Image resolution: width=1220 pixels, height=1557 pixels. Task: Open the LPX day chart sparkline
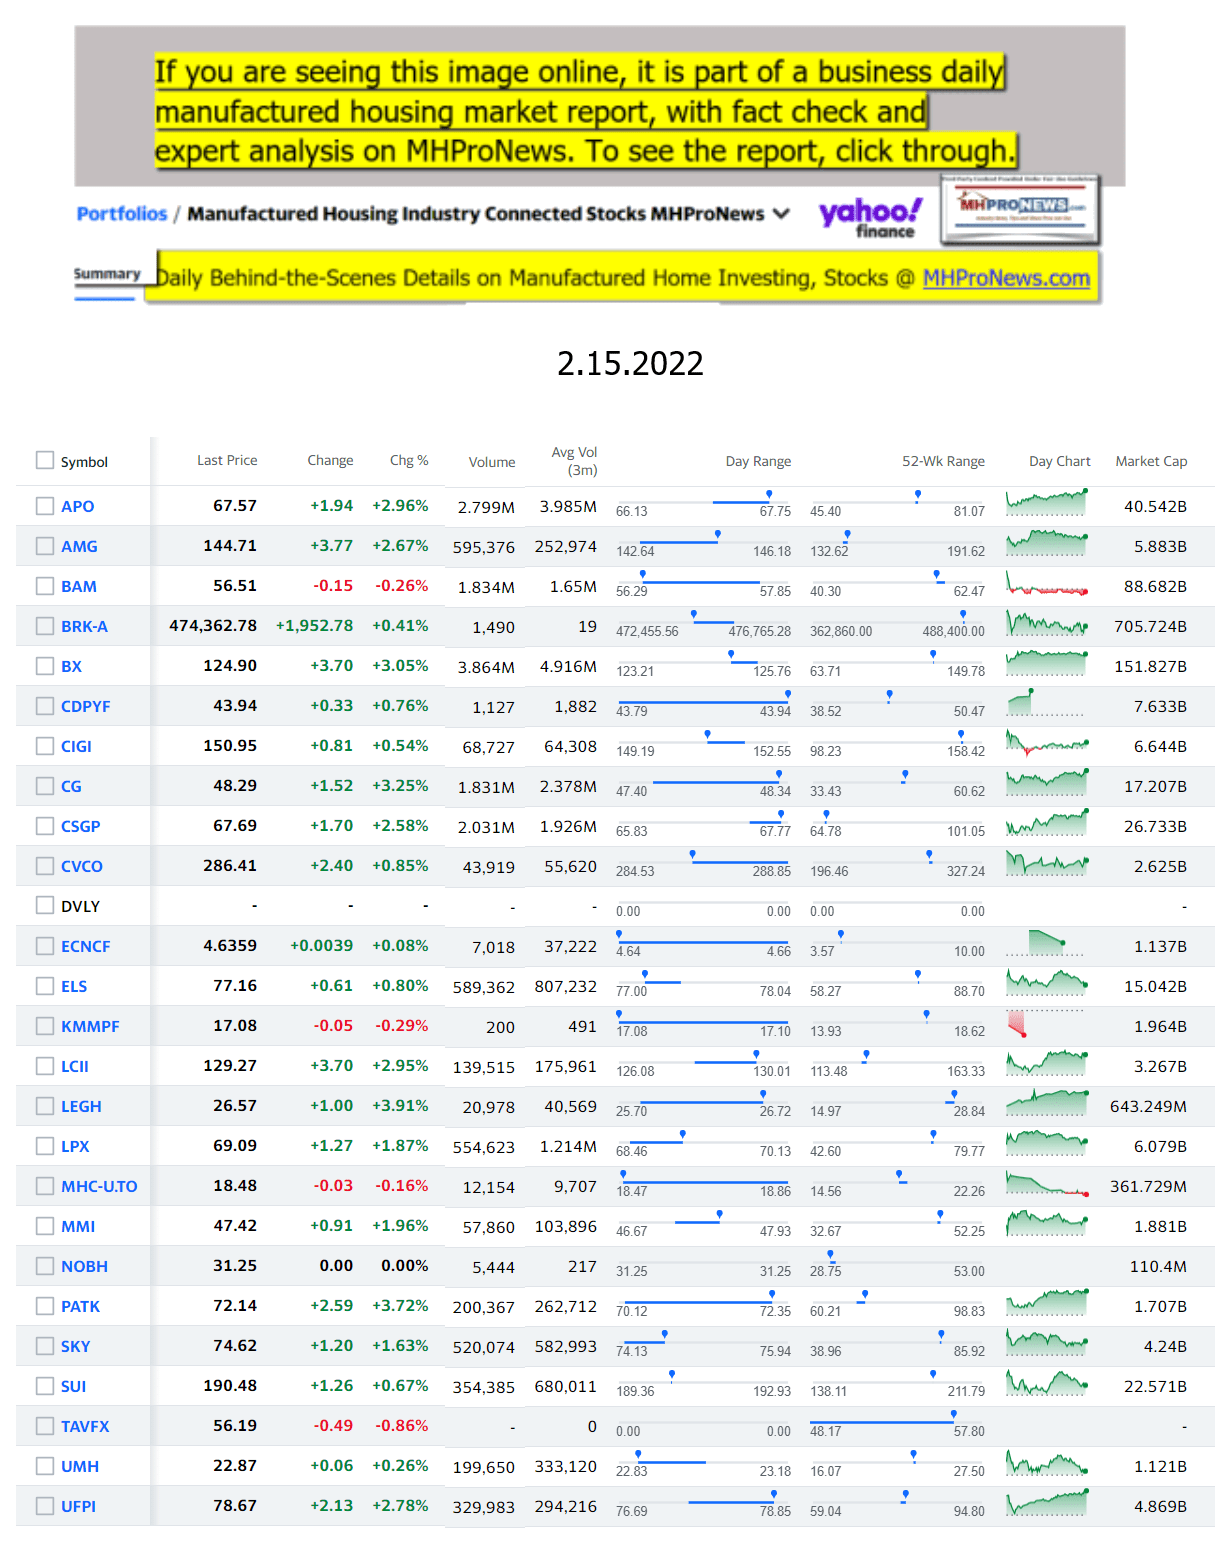click(1047, 1142)
